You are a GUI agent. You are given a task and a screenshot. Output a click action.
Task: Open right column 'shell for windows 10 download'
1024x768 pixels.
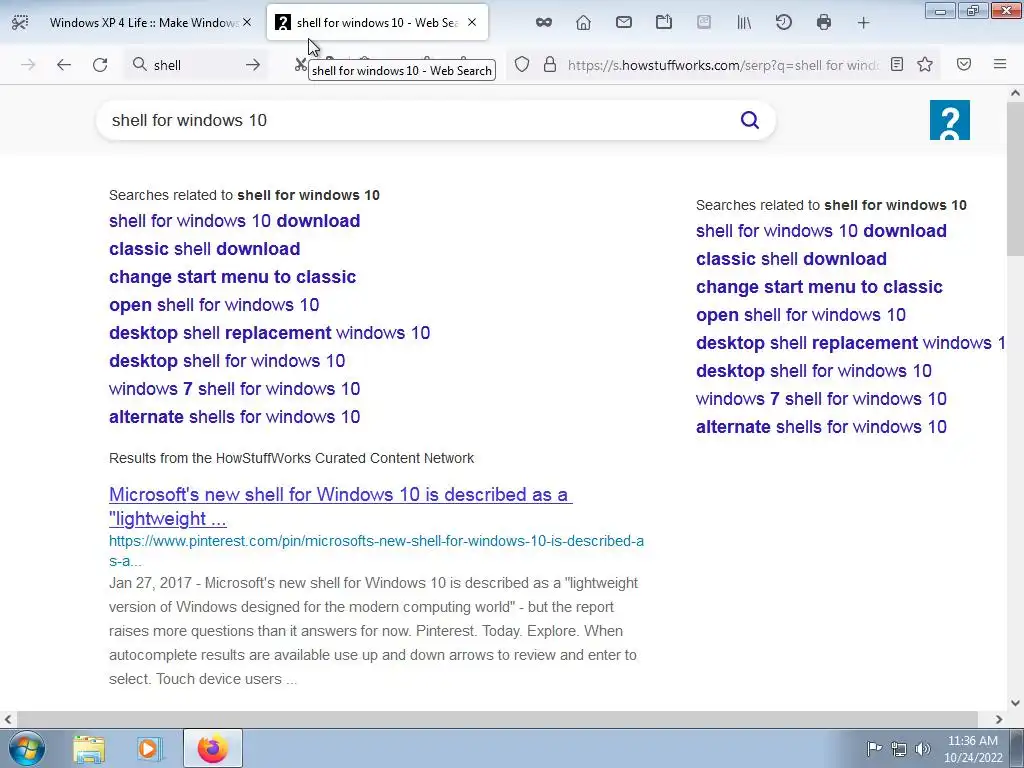click(x=822, y=231)
